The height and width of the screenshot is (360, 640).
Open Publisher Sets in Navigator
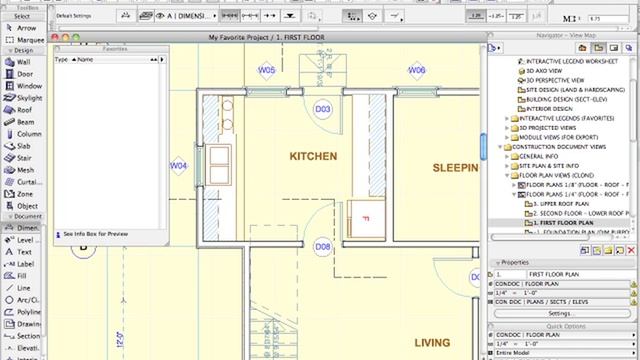pyautogui.click(x=629, y=48)
